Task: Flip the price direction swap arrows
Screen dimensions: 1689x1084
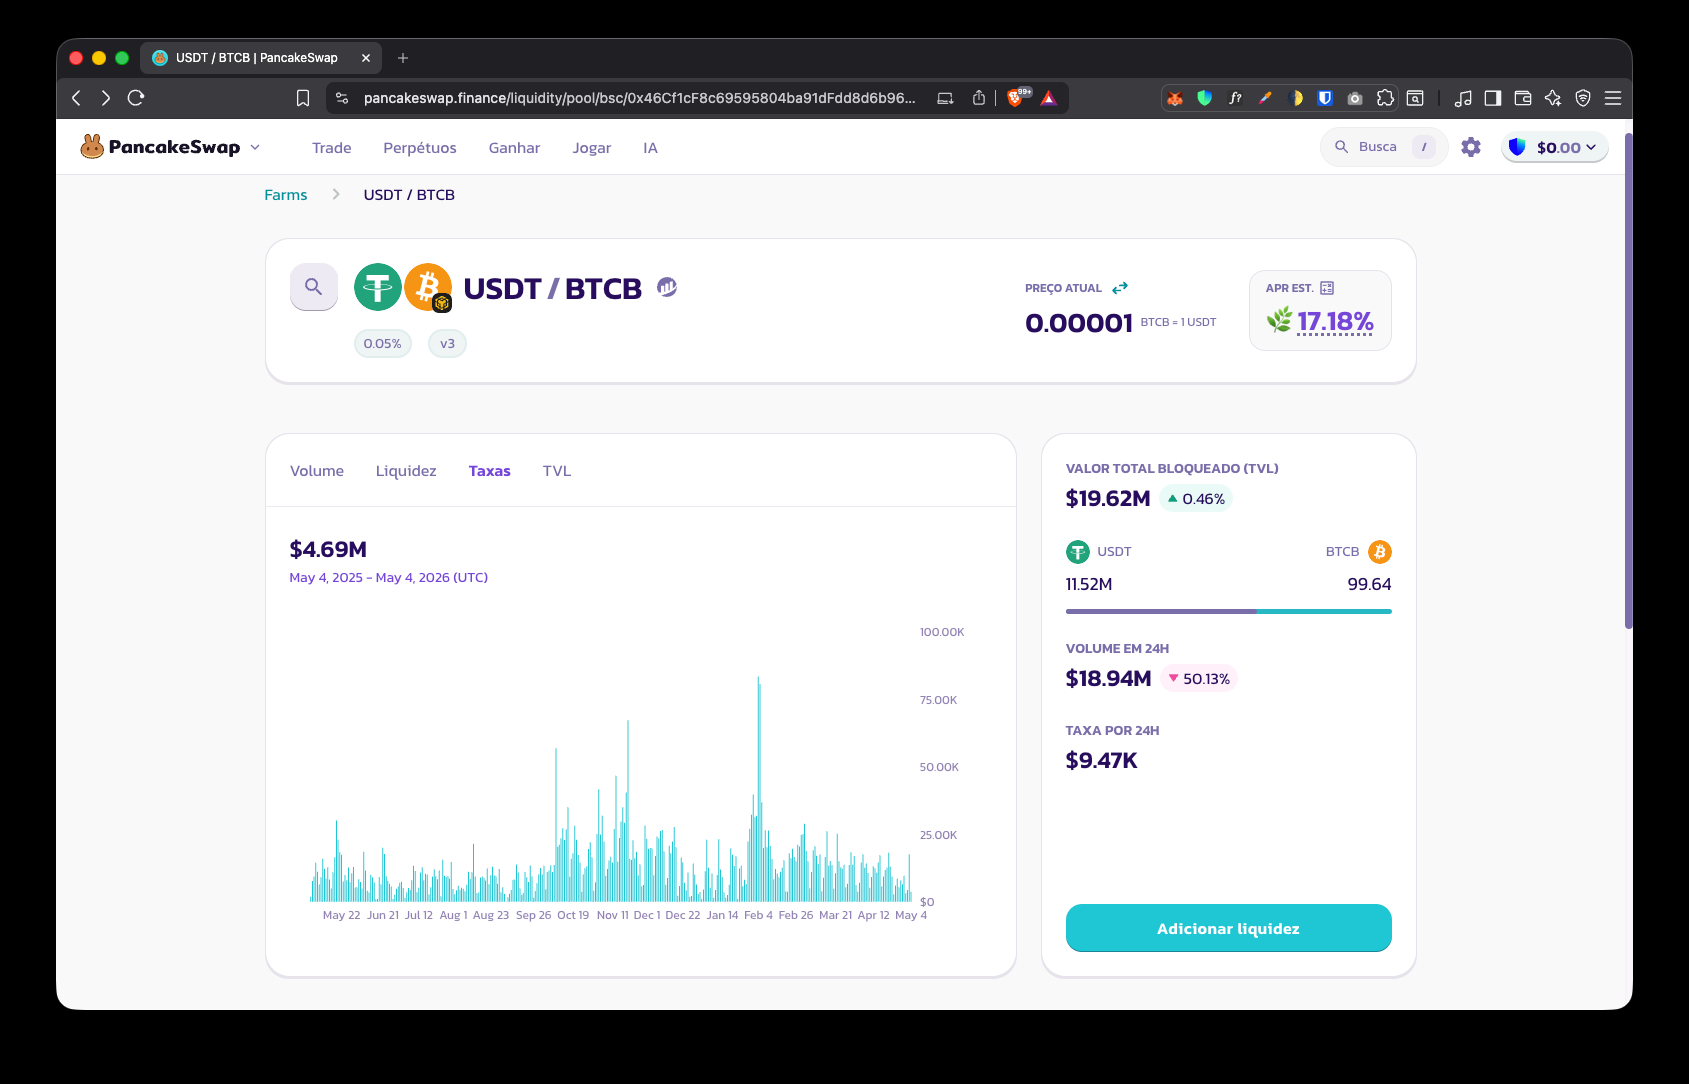Action: pyautogui.click(x=1120, y=288)
